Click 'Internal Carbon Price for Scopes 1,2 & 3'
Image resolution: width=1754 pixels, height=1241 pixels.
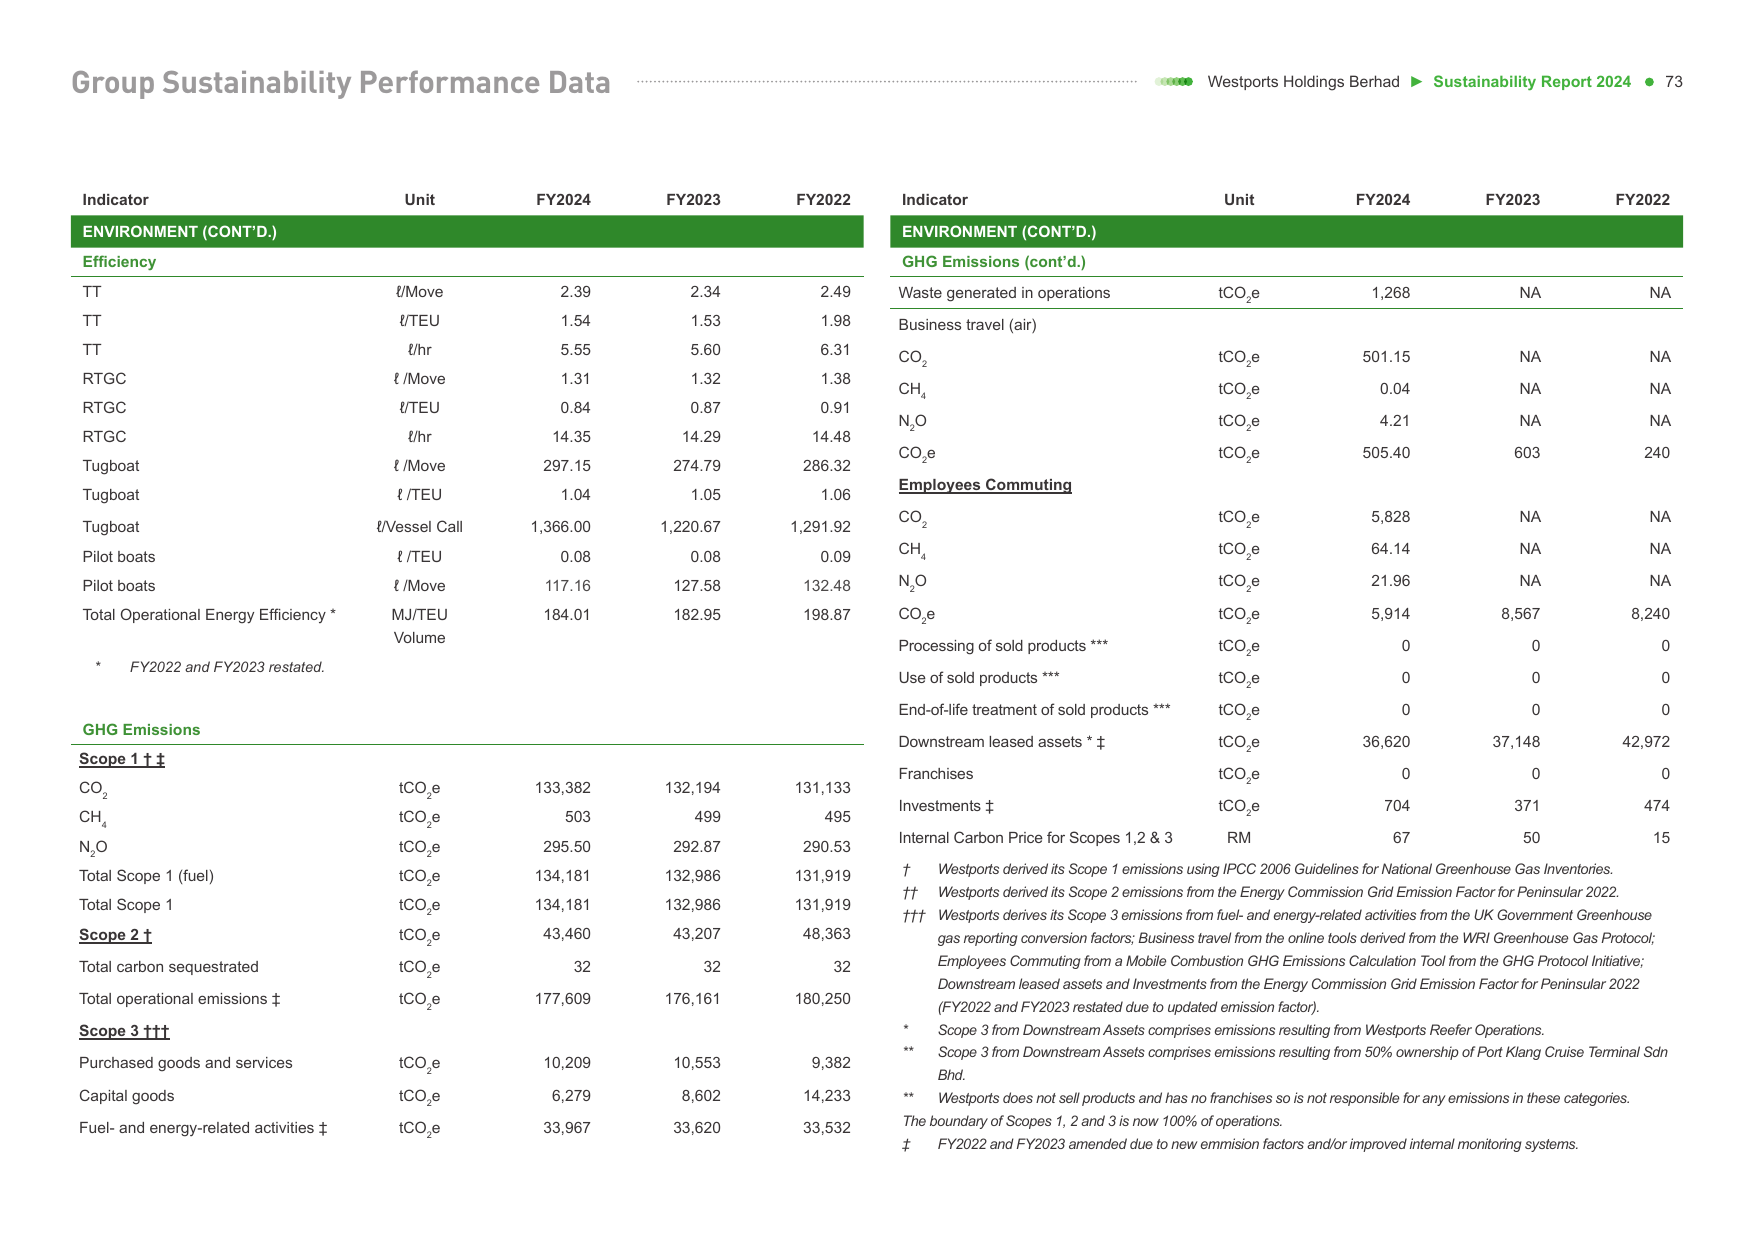pyautogui.click(x=1035, y=838)
